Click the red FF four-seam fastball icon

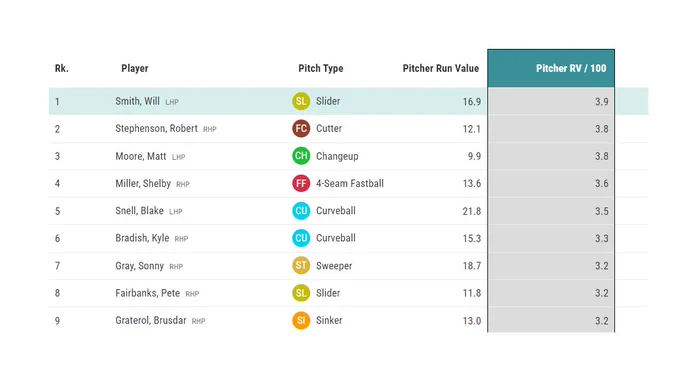pyautogui.click(x=301, y=183)
